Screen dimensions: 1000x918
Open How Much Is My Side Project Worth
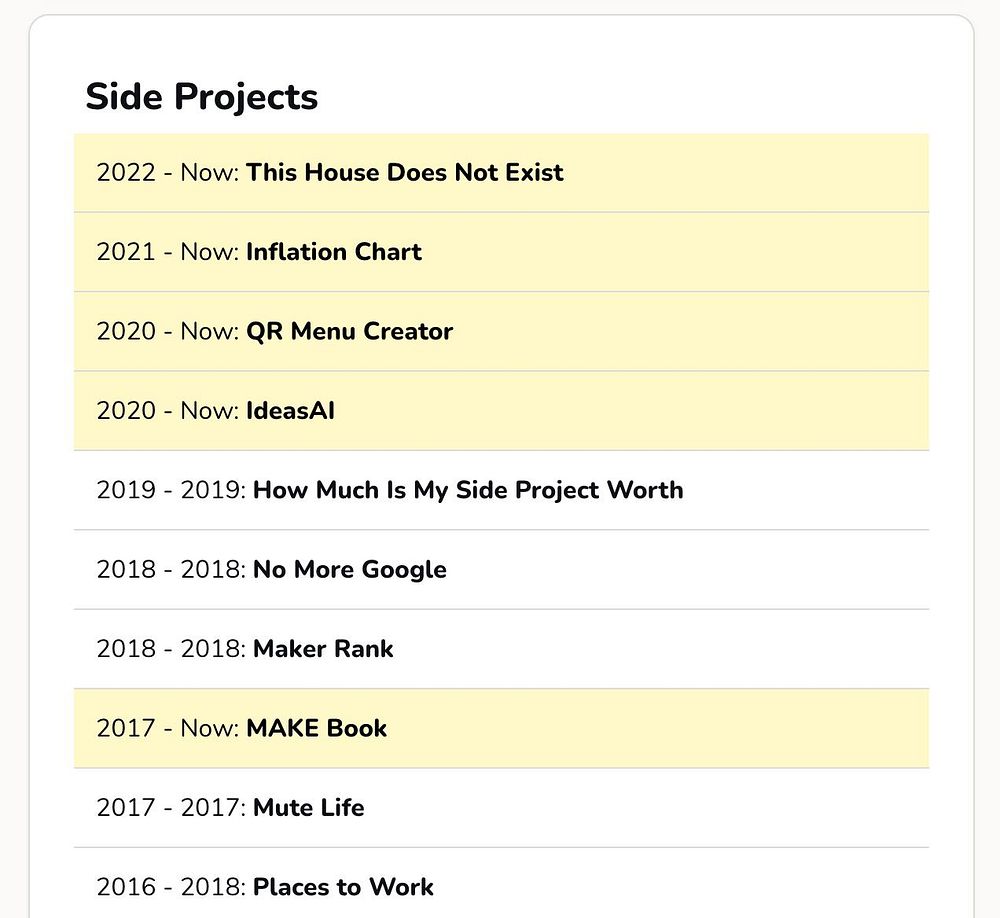(468, 490)
